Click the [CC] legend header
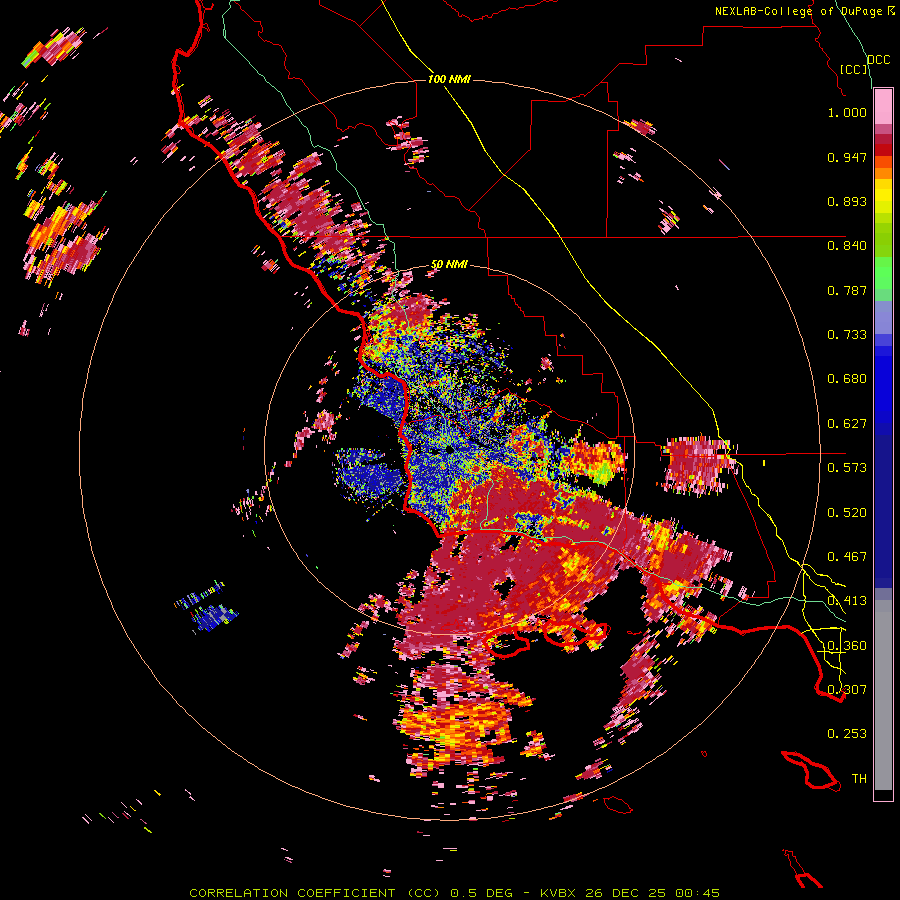The image size is (900, 900). coord(854,69)
